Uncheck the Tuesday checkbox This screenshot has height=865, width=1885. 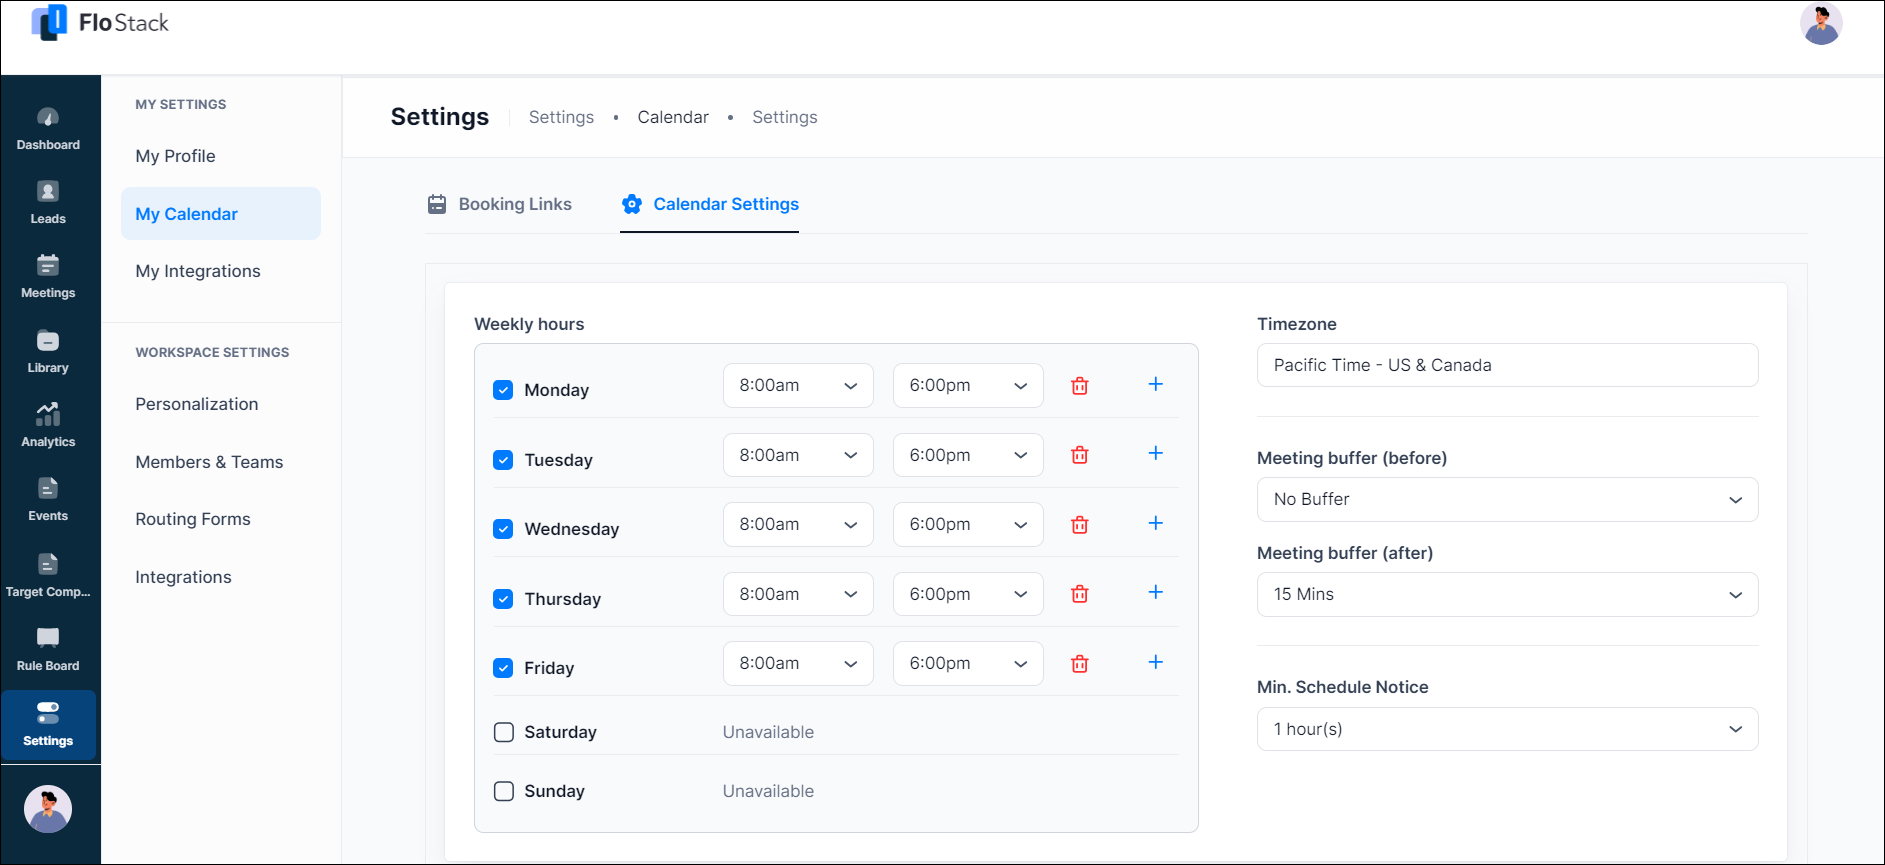(x=503, y=460)
